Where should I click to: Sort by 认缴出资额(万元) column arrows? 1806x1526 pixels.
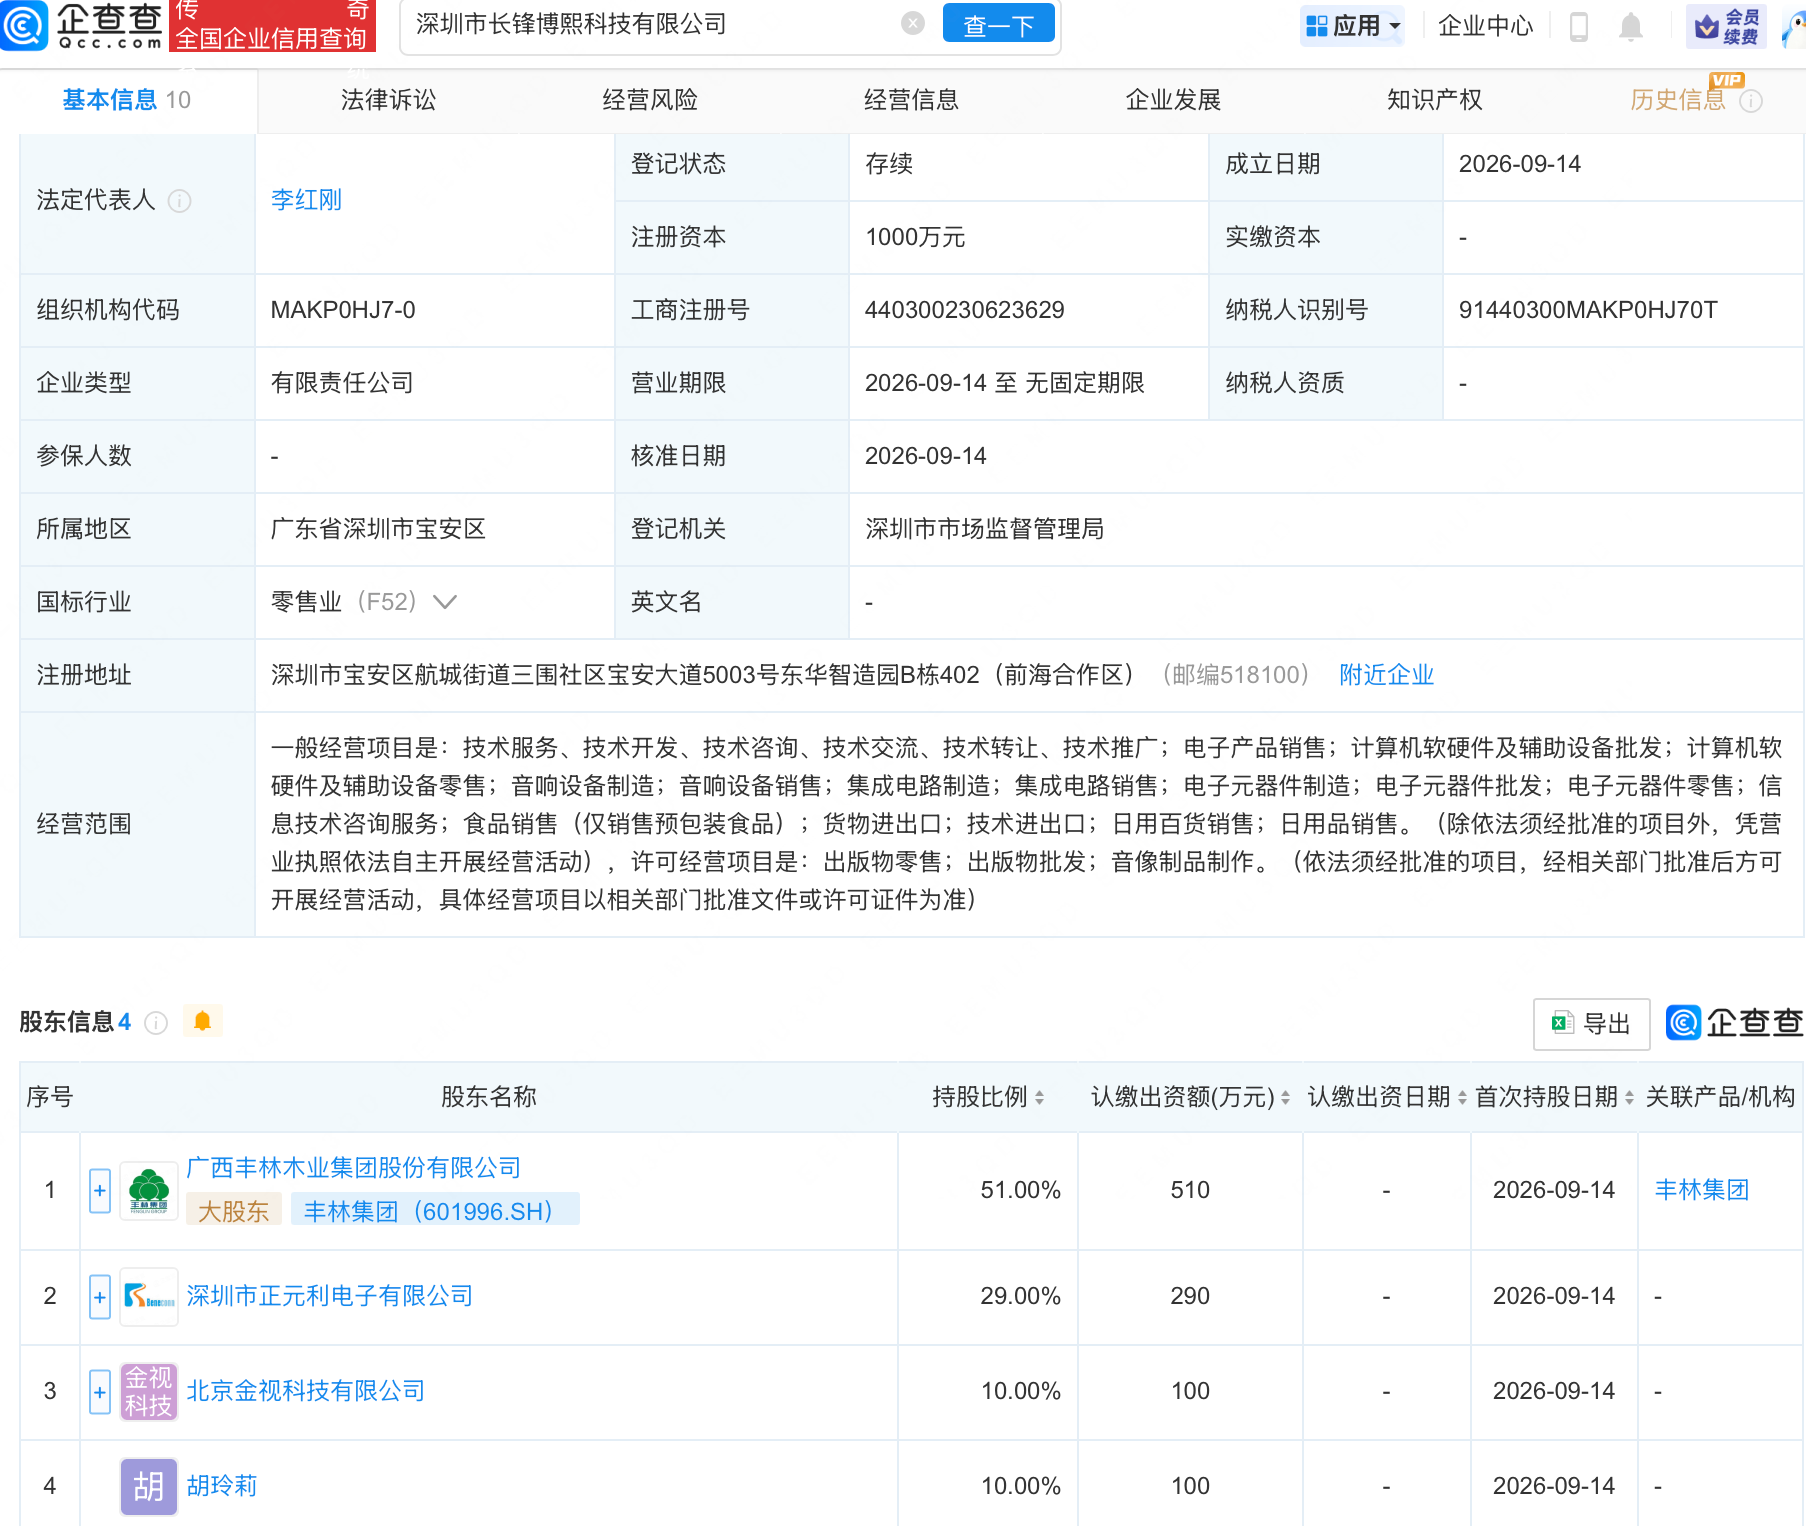(x=1285, y=1098)
